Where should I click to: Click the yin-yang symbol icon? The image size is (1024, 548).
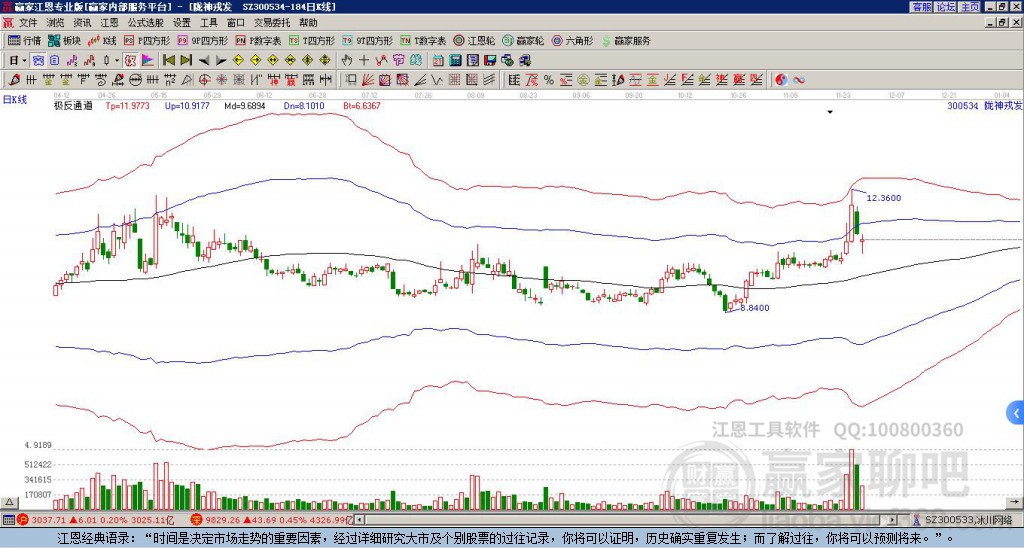[x=781, y=80]
